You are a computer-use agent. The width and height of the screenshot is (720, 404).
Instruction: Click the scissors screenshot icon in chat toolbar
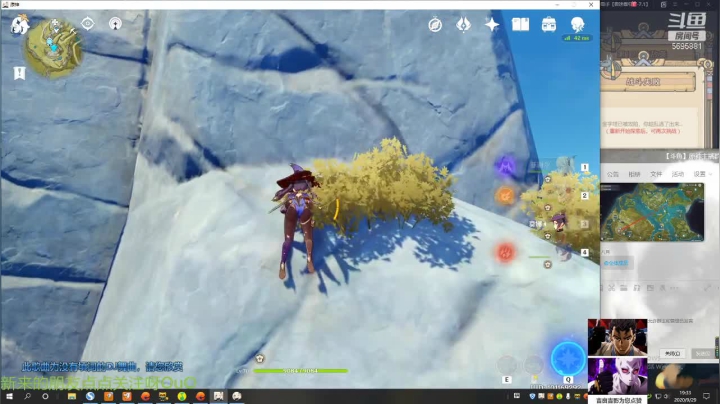pyautogui.click(x=612, y=288)
